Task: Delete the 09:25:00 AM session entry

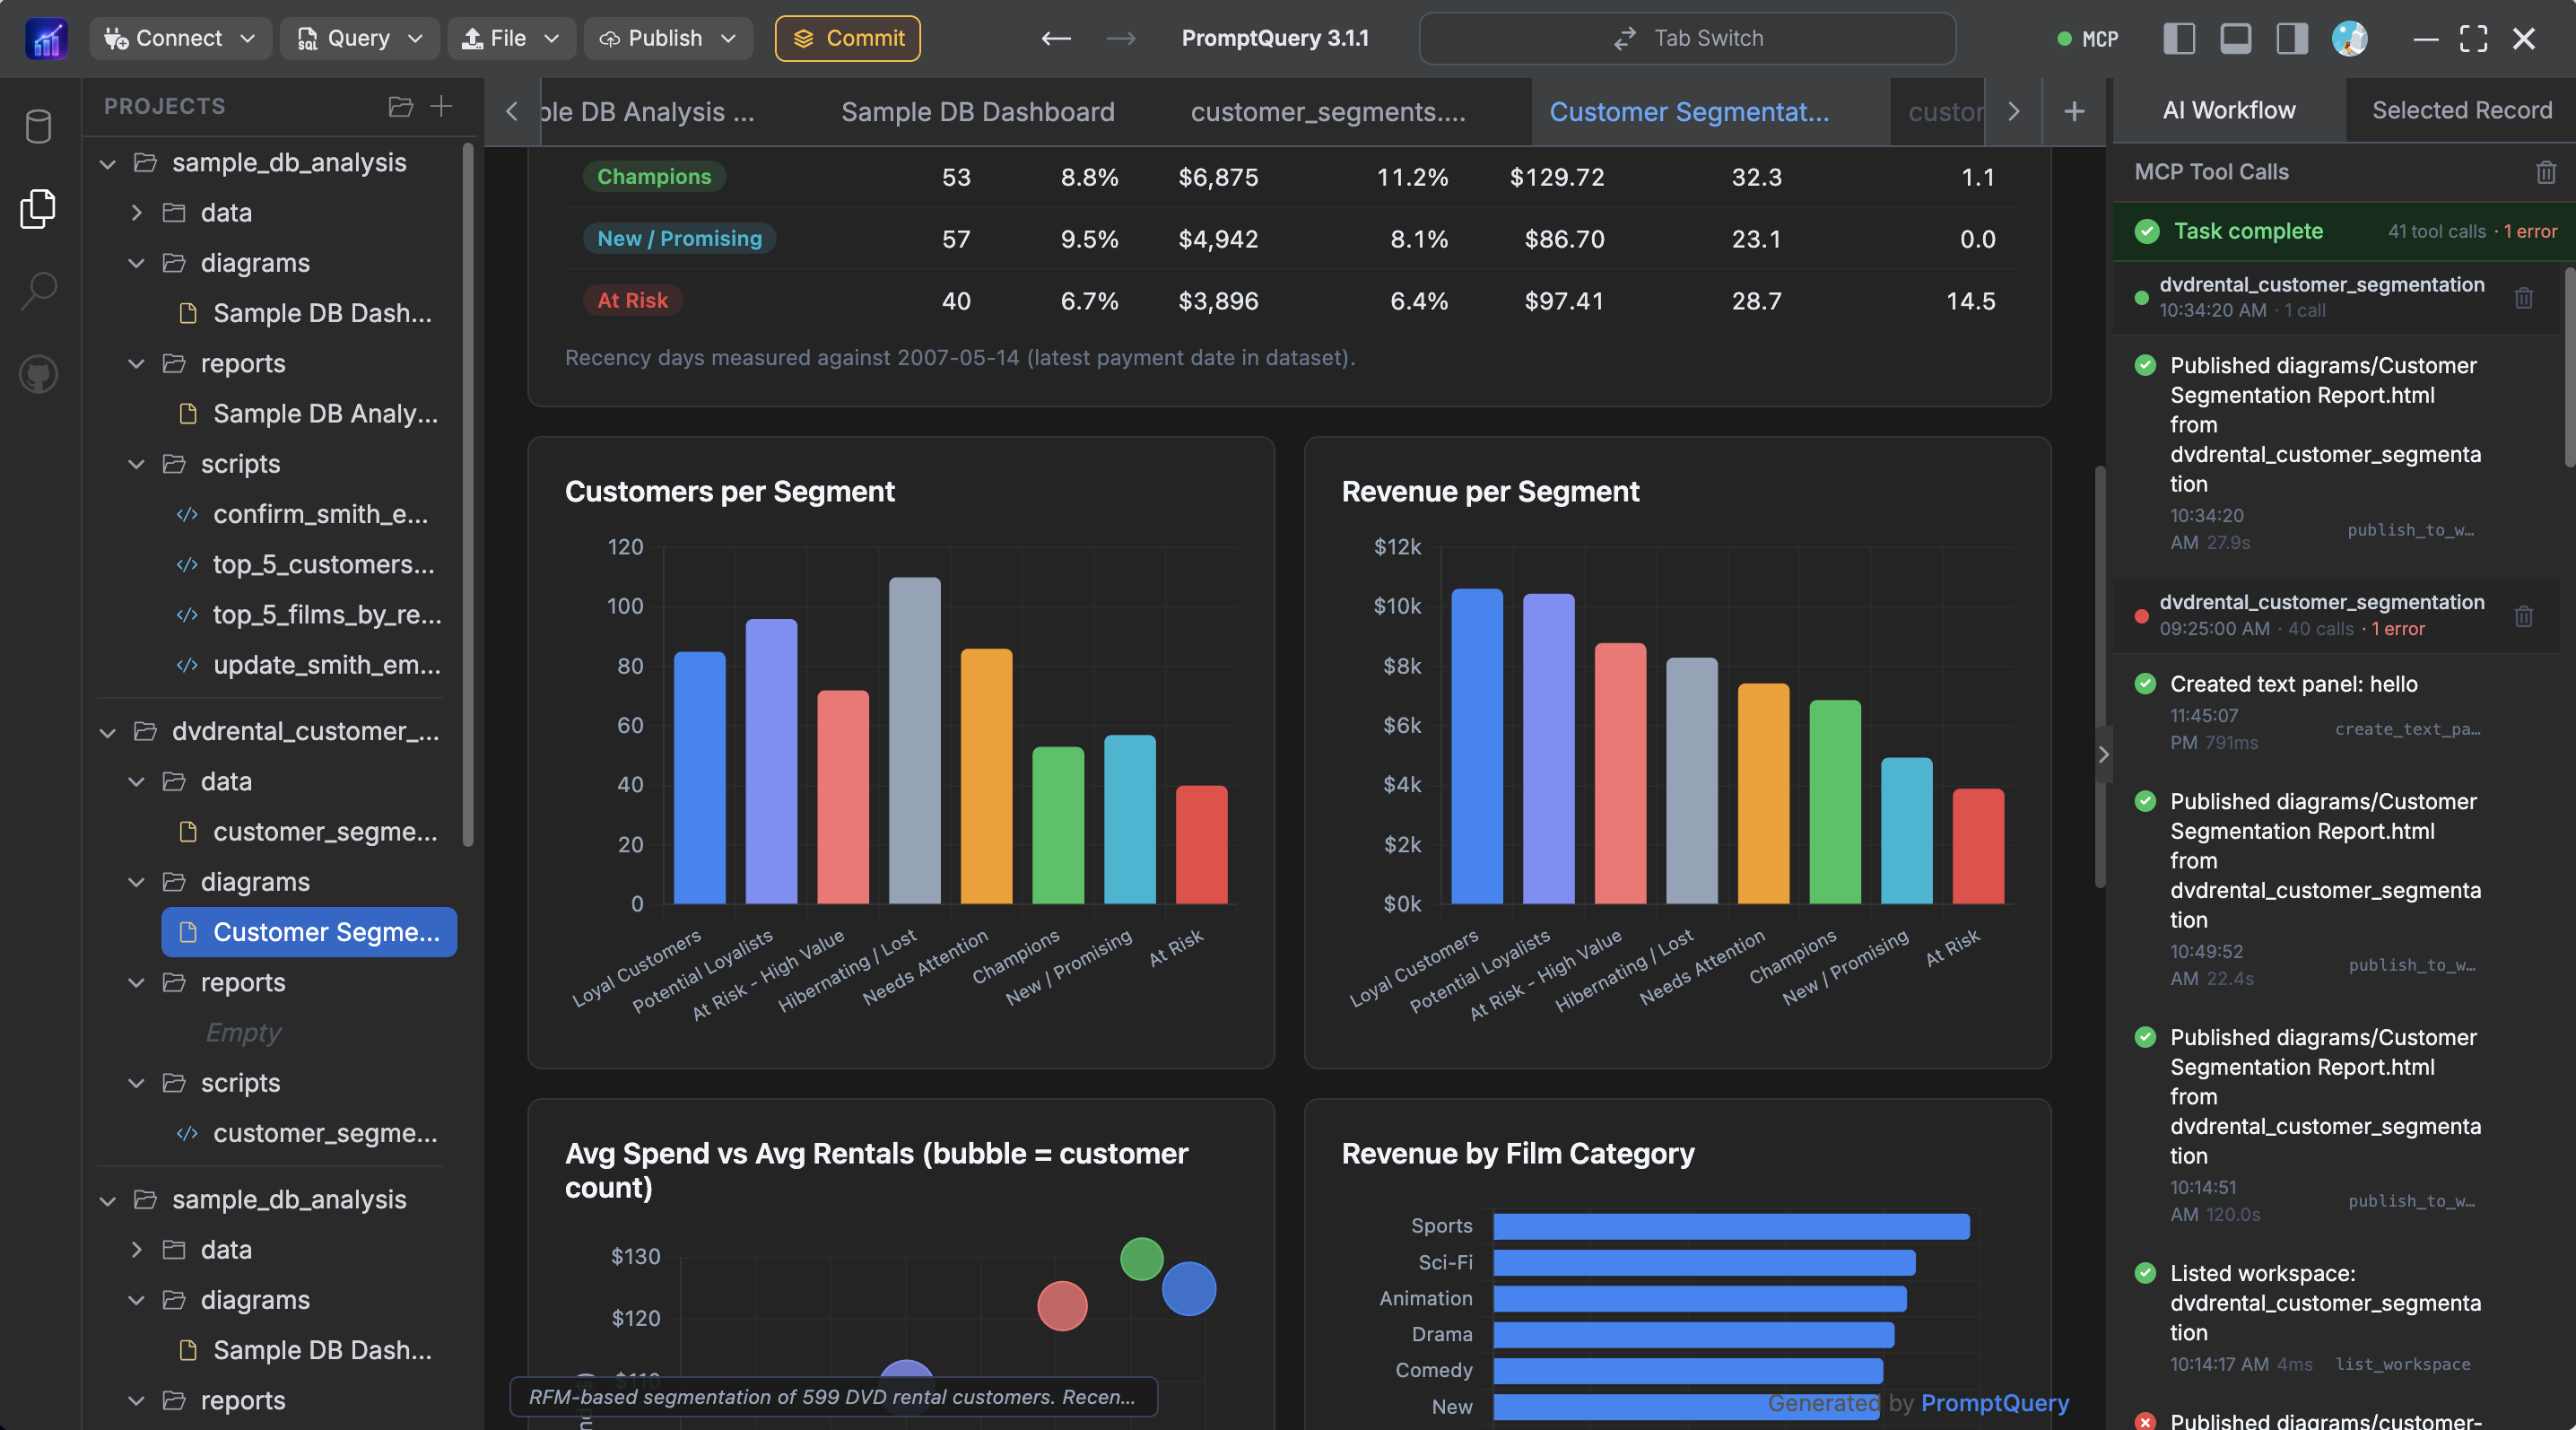Action: click(2523, 615)
